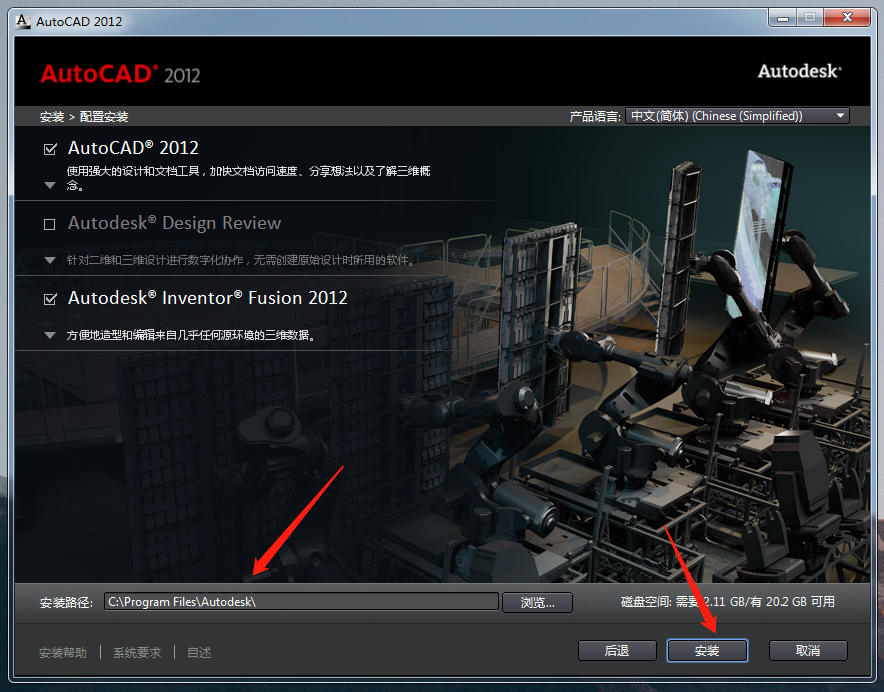Screen dimensions: 884x692
Task: Click the 浏览 (Browse) button
Action: (x=537, y=602)
